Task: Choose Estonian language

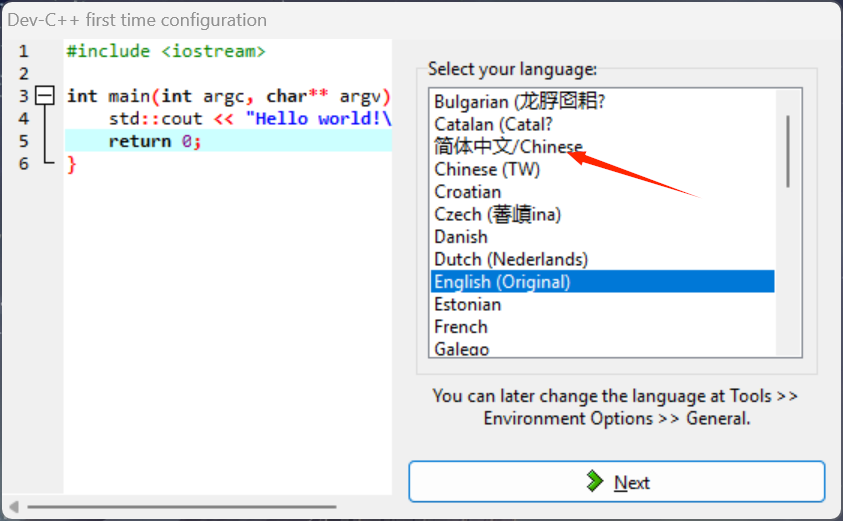Action: click(x=602, y=304)
